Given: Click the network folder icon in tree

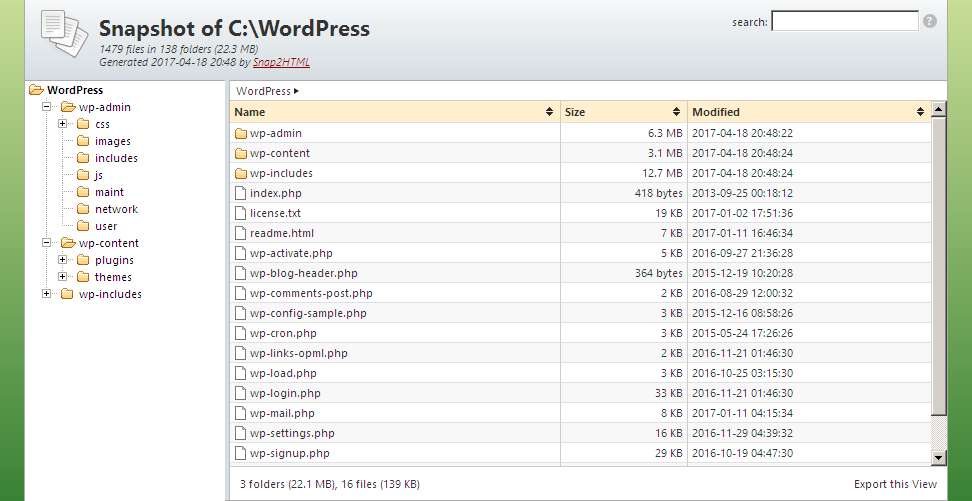Looking at the screenshot, I should coord(84,209).
